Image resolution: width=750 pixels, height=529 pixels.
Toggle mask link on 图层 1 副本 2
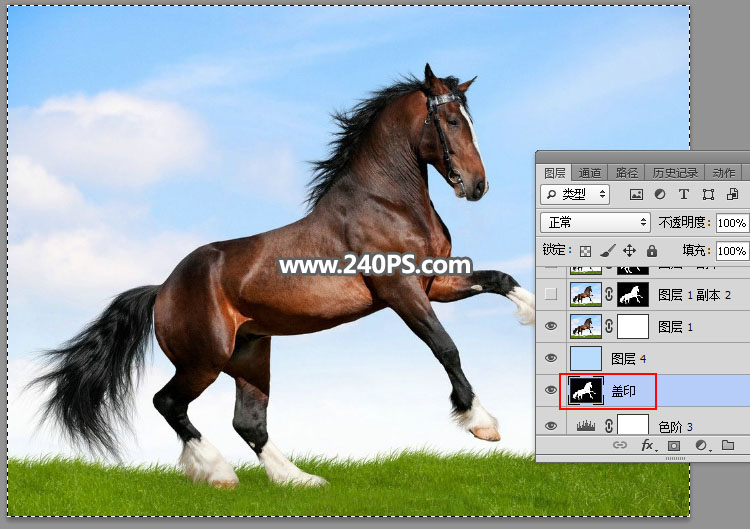tap(609, 295)
